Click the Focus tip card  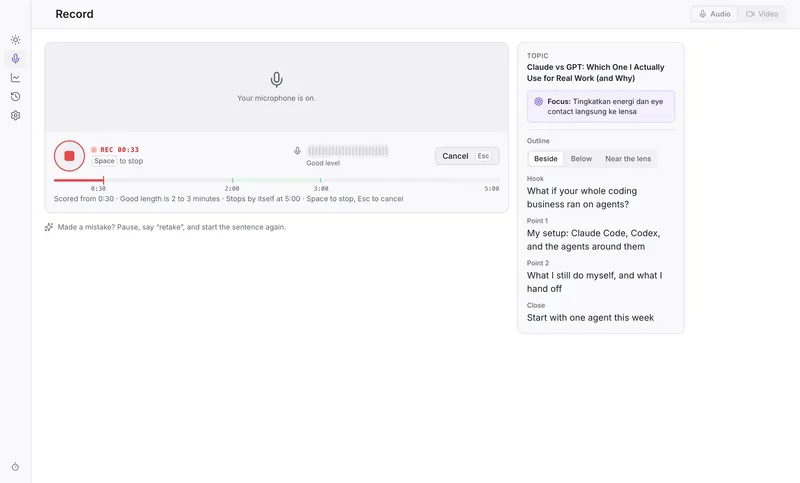pos(601,107)
